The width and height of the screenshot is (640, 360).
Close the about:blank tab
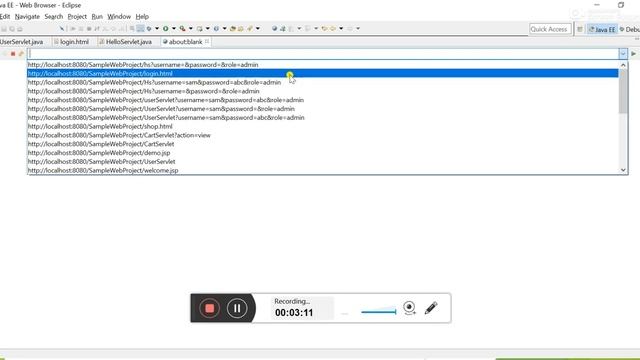coord(207,42)
